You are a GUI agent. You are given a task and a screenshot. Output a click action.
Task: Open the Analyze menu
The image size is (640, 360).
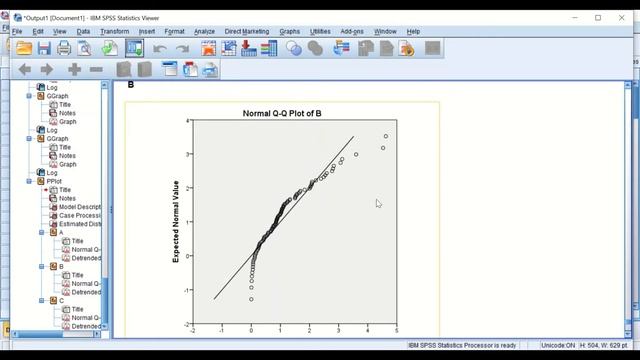point(204,31)
